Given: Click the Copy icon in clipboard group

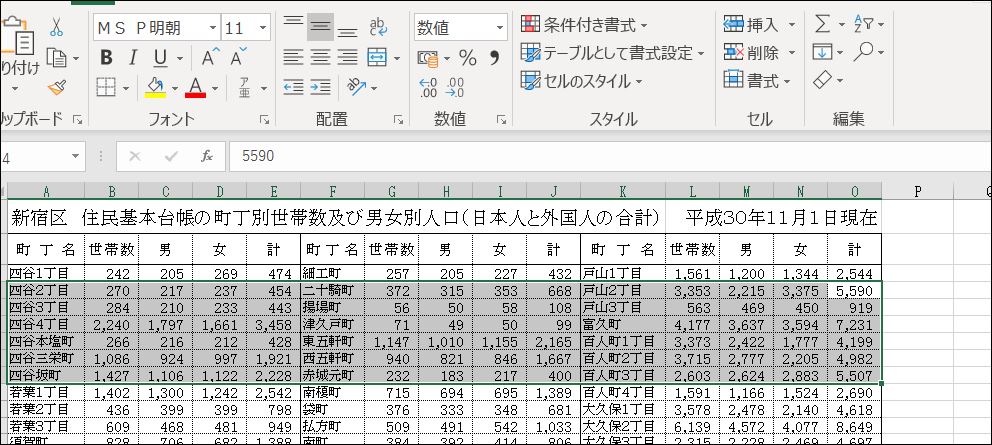Looking at the screenshot, I should pyautogui.click(x=56, y=58).
